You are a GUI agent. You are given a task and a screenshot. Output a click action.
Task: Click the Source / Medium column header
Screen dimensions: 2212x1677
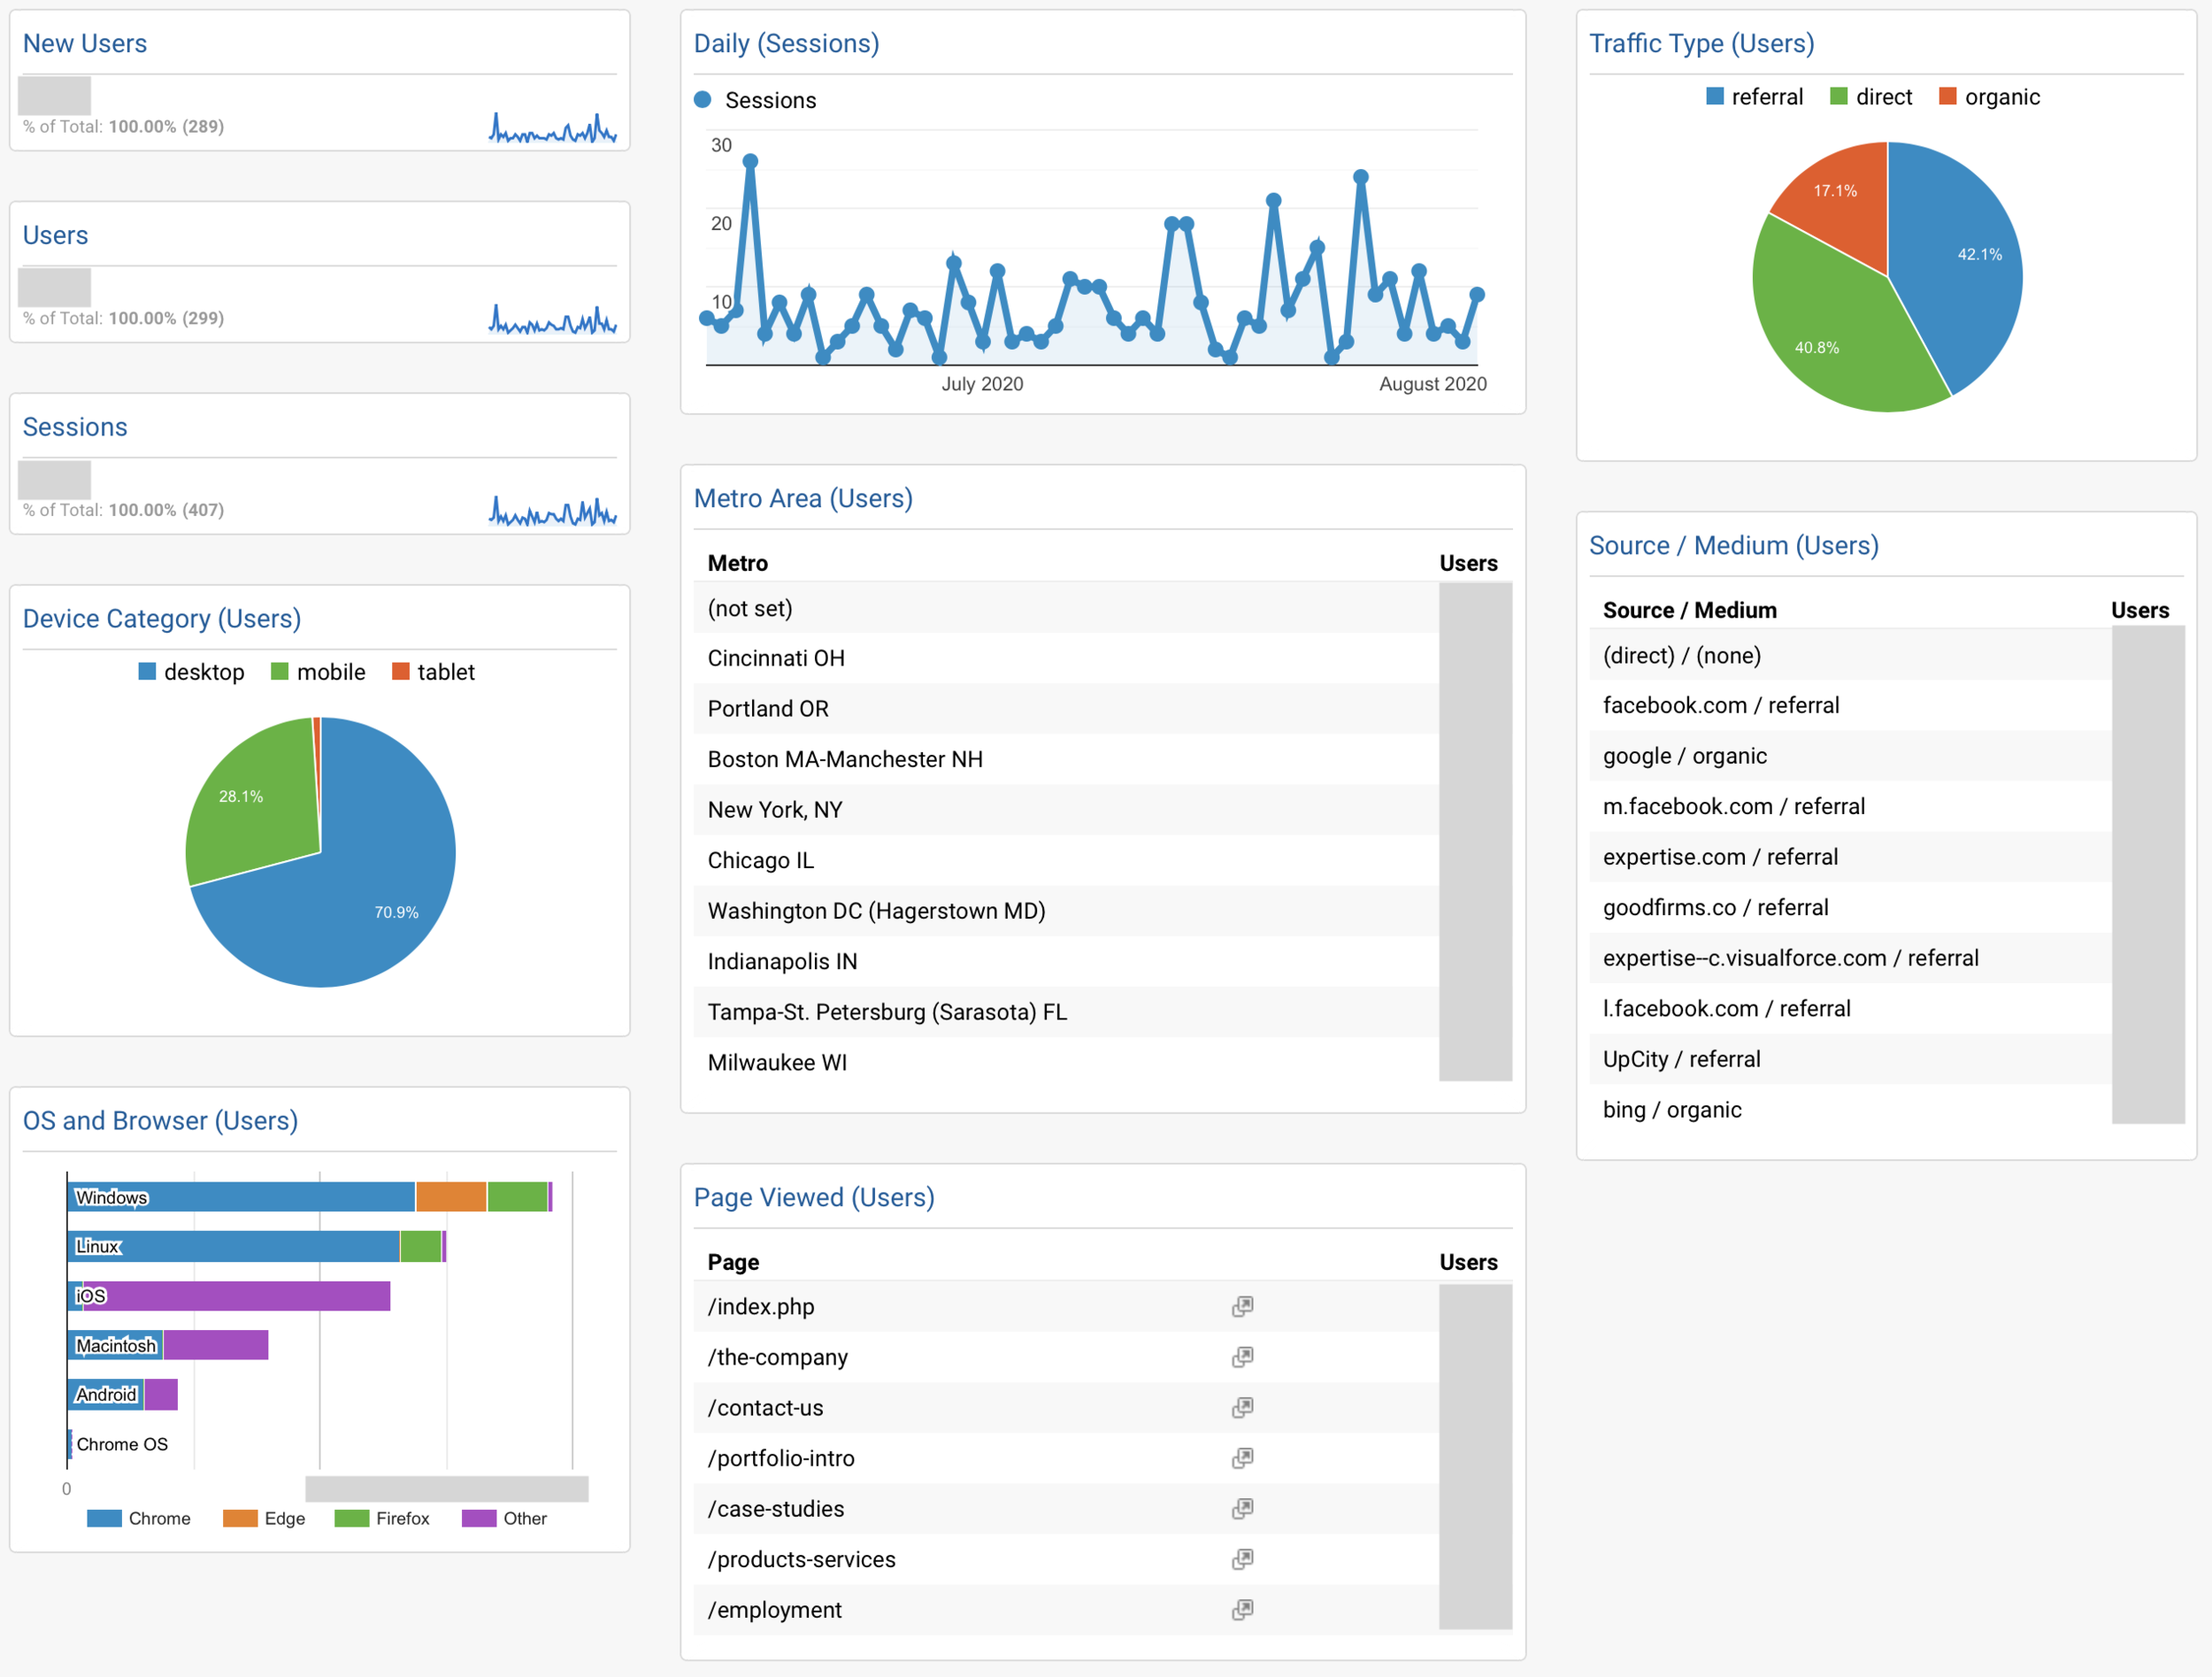point(1689,610)
